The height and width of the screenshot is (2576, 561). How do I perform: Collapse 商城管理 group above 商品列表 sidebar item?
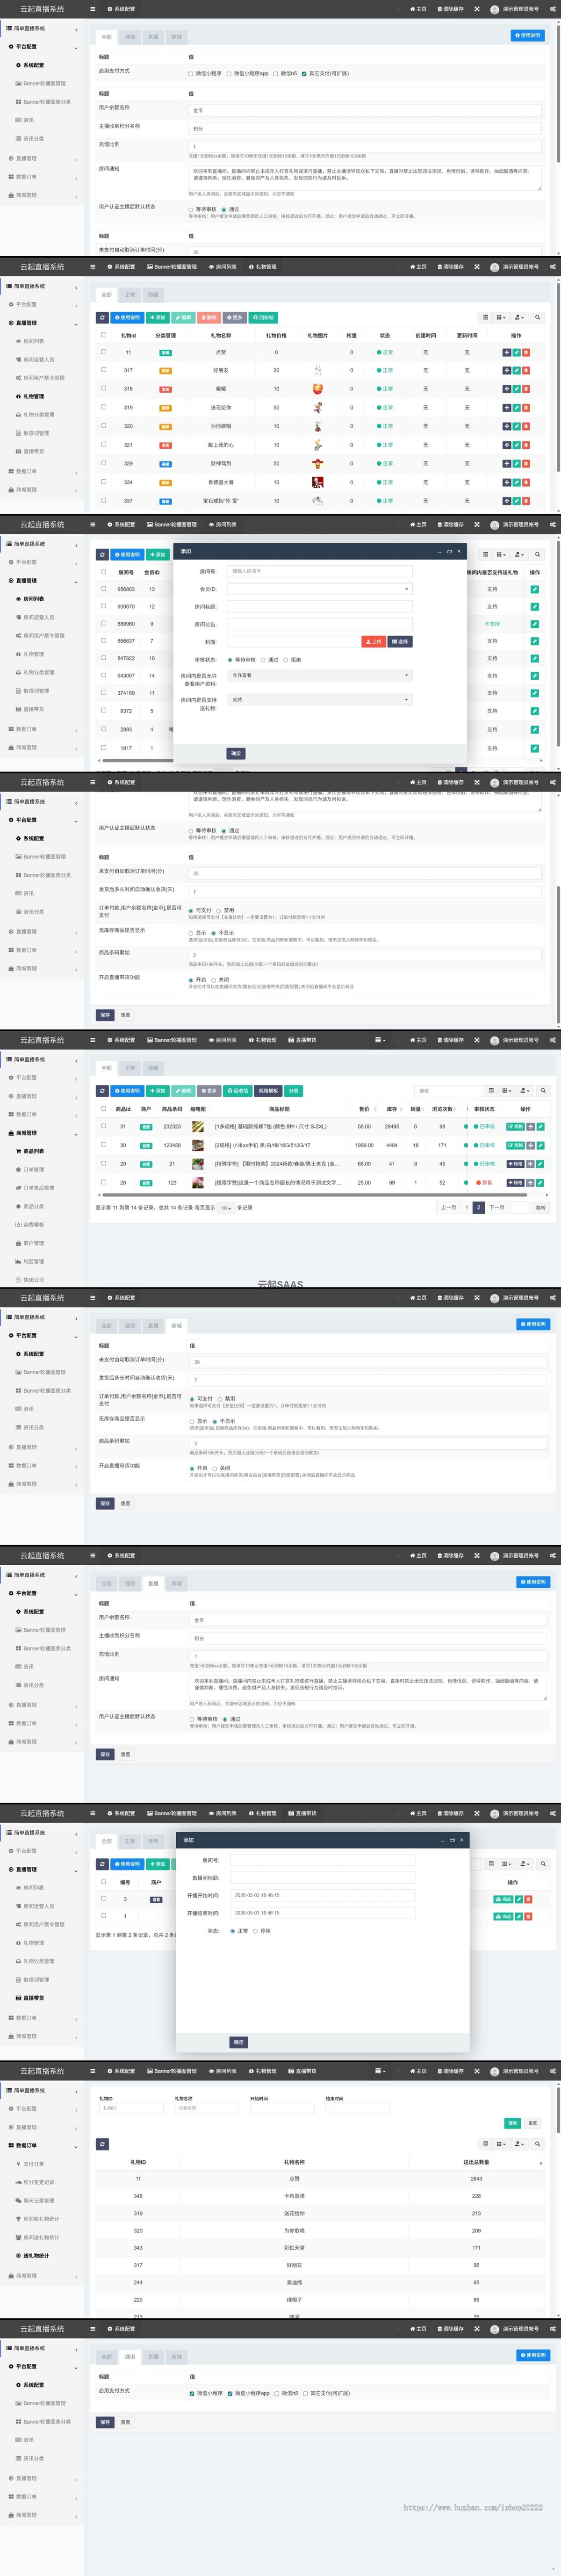coord(43,1133)
